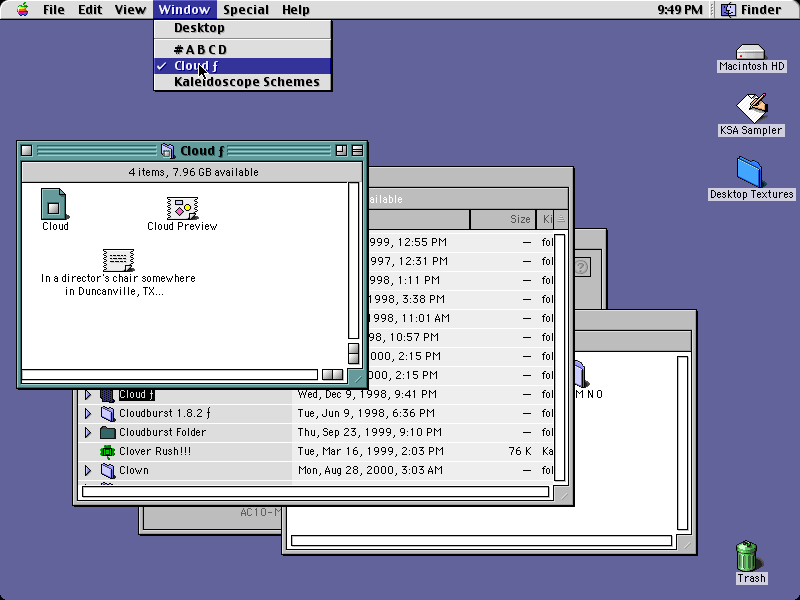This screenshot has height=600, width=800.
Task: Click the dark Cloudburst Folder icon
Action: pyautogui.click(x=107, y=433)
